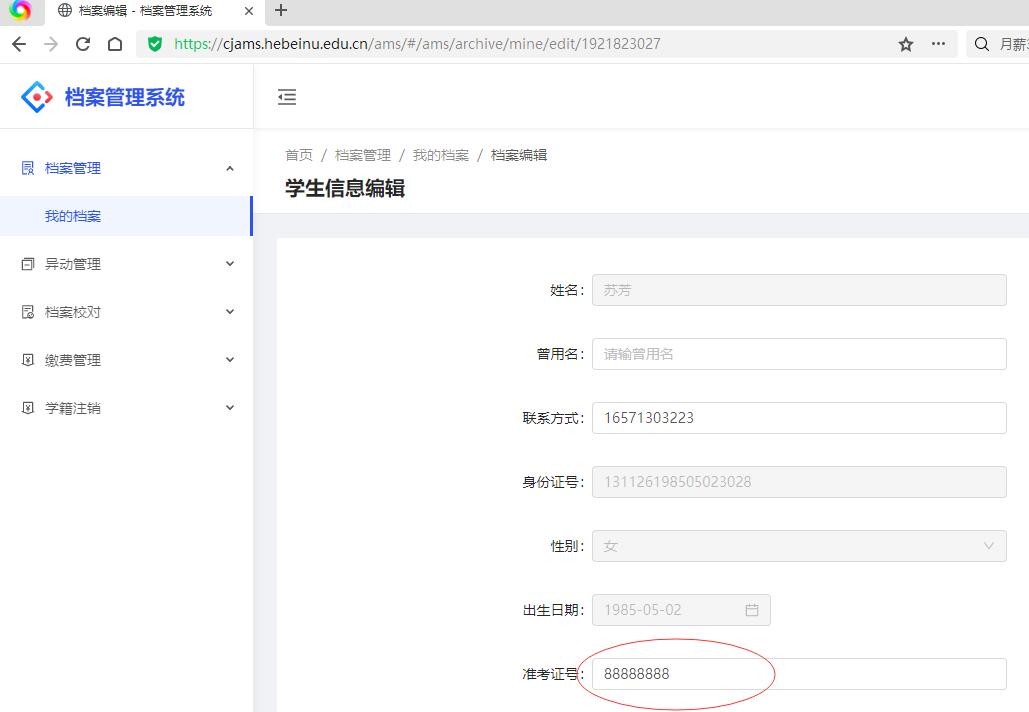The width and height of the screenshot is (1029, 712).
Task: Click into the 曾用名 input field
Action: [x=799, y=354]
